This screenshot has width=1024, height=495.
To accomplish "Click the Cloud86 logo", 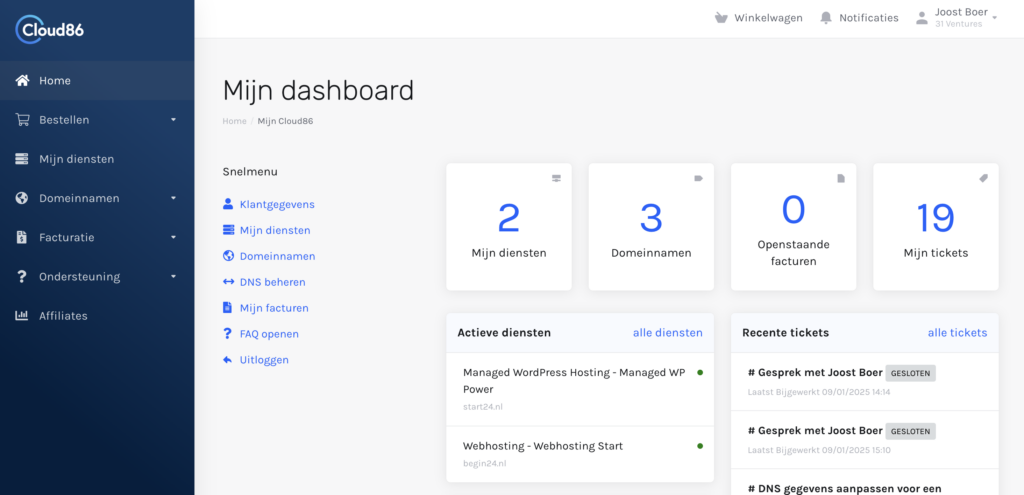I will tap(50, 30).
